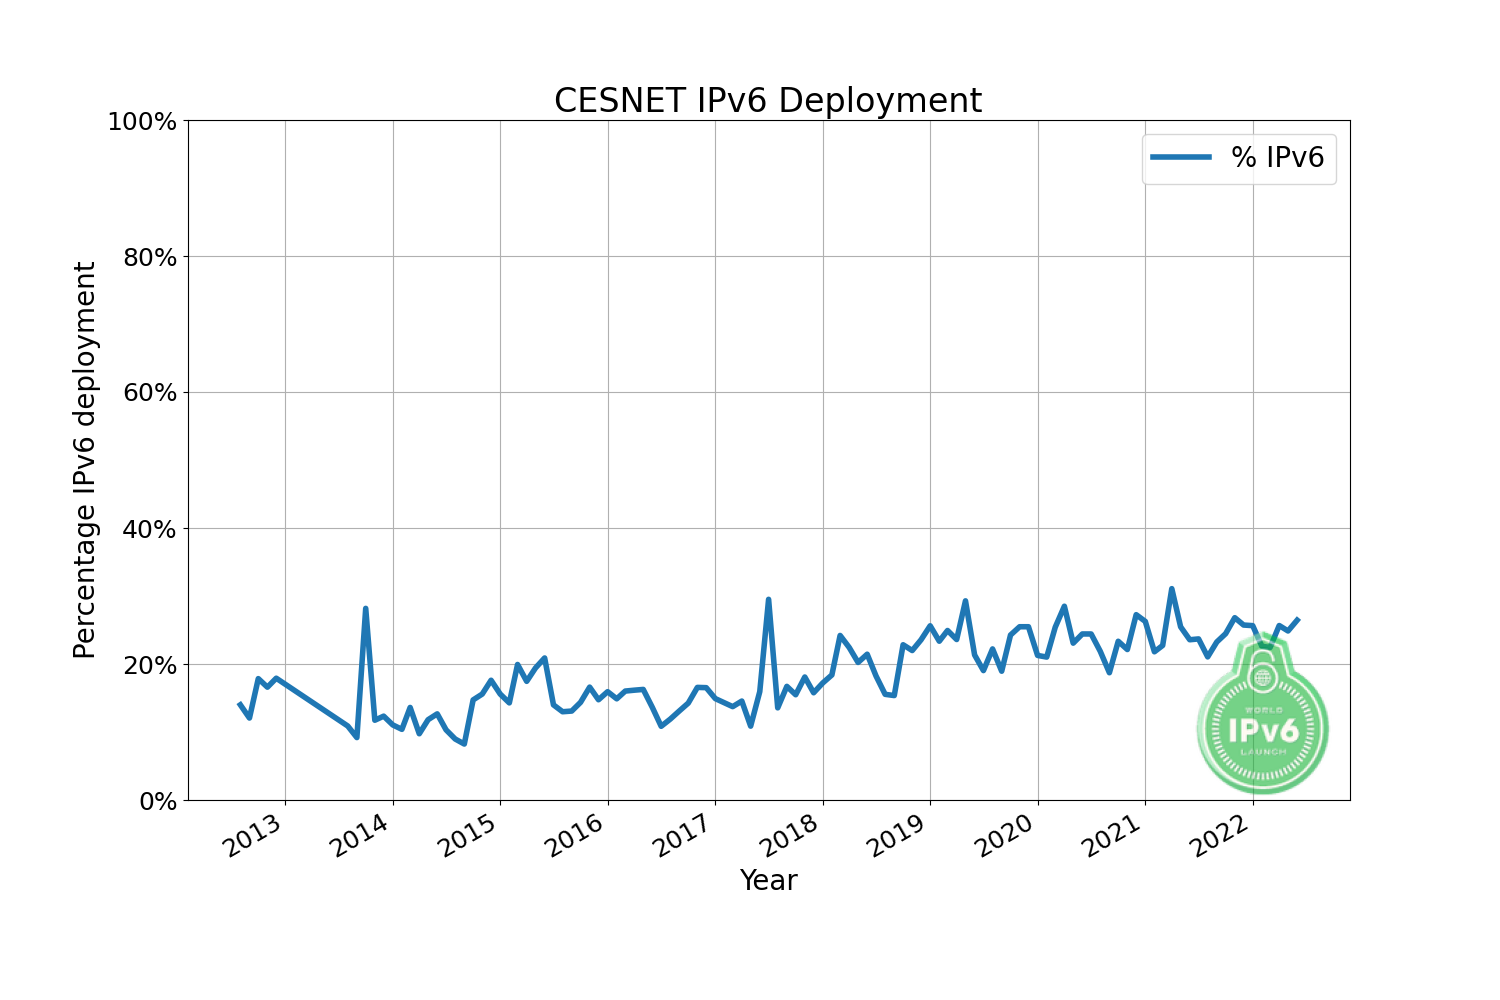Viewport: 1500px width, 1000px height.
Task: Select the '% IPv6' legend label
Action: point(1277,157)
